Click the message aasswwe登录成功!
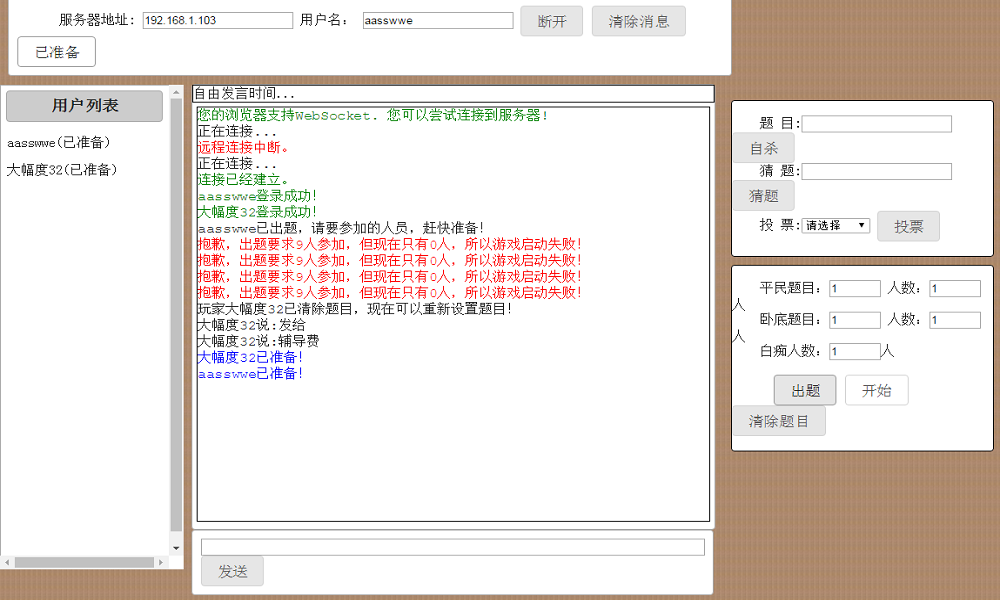The width and height of the screenshot is (1000, 600). point(257,196)
